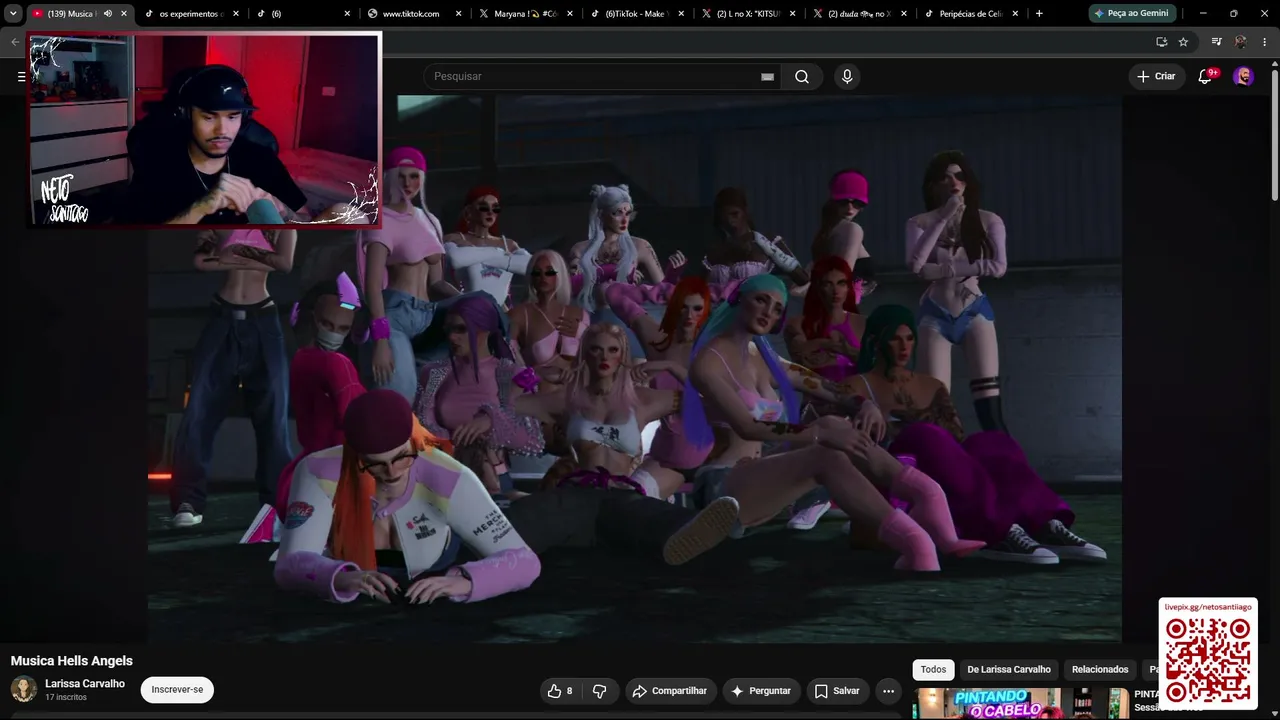Mute the audio on the Musica tab

[x=107, y=13]
